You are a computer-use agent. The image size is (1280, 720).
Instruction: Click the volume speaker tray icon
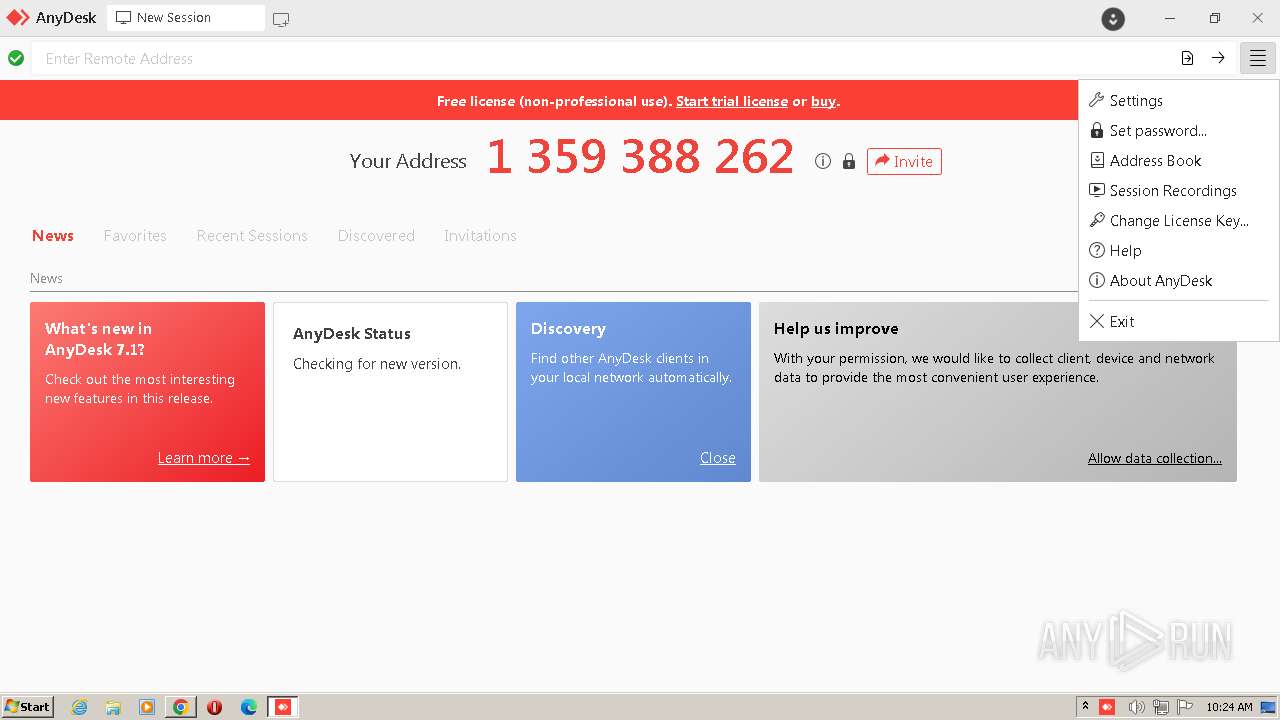tap(1136, 707)
